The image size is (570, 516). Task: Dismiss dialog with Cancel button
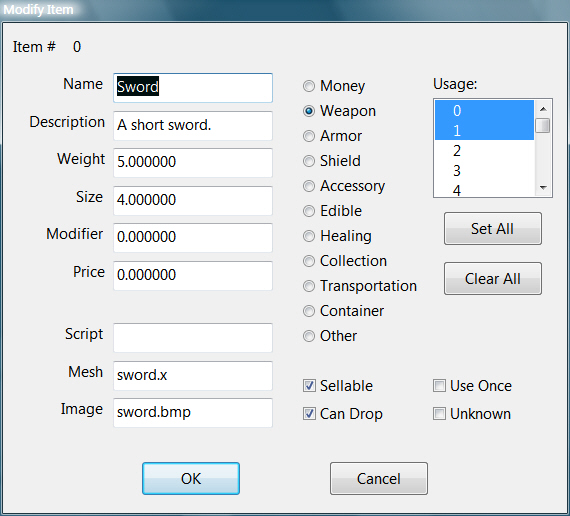point(379,479)
